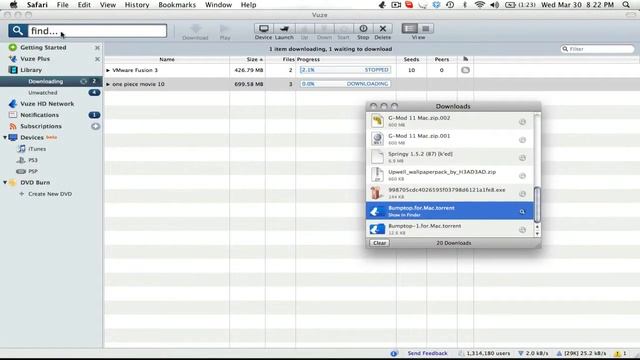Click the chat icon in VMware Fusion row

point(465,70)
